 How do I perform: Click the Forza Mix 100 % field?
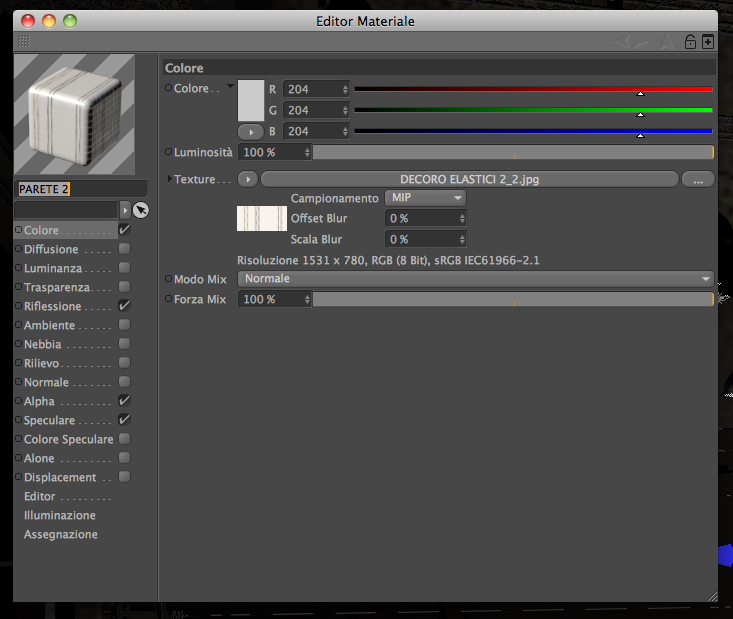pos(274,299)
